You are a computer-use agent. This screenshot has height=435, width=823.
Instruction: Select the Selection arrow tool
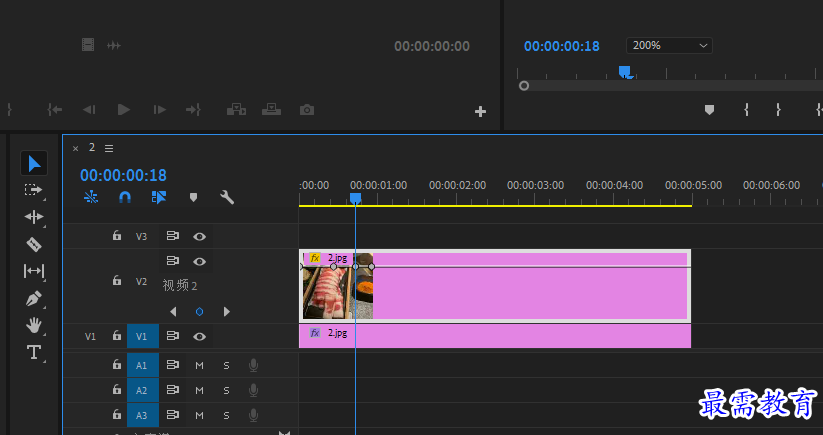tap(34, 163)
